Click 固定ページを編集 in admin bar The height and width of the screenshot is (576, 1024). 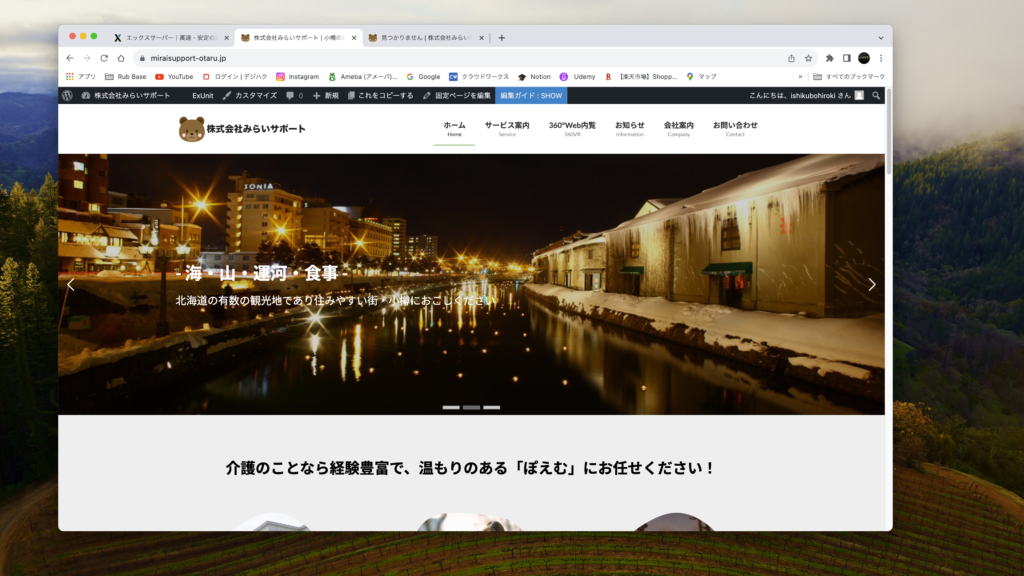click(x=457, y=95)
